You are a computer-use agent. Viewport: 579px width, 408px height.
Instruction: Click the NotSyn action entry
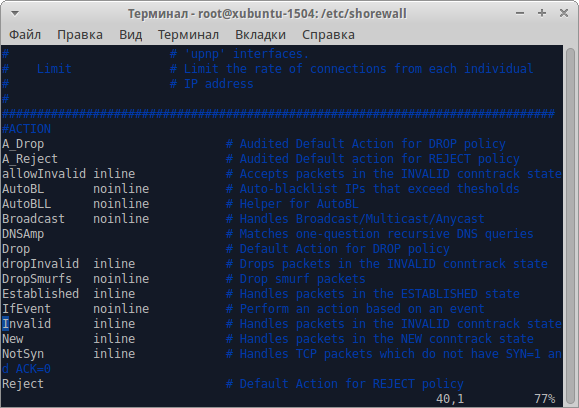pyautogui.click(x=23, y=354)
